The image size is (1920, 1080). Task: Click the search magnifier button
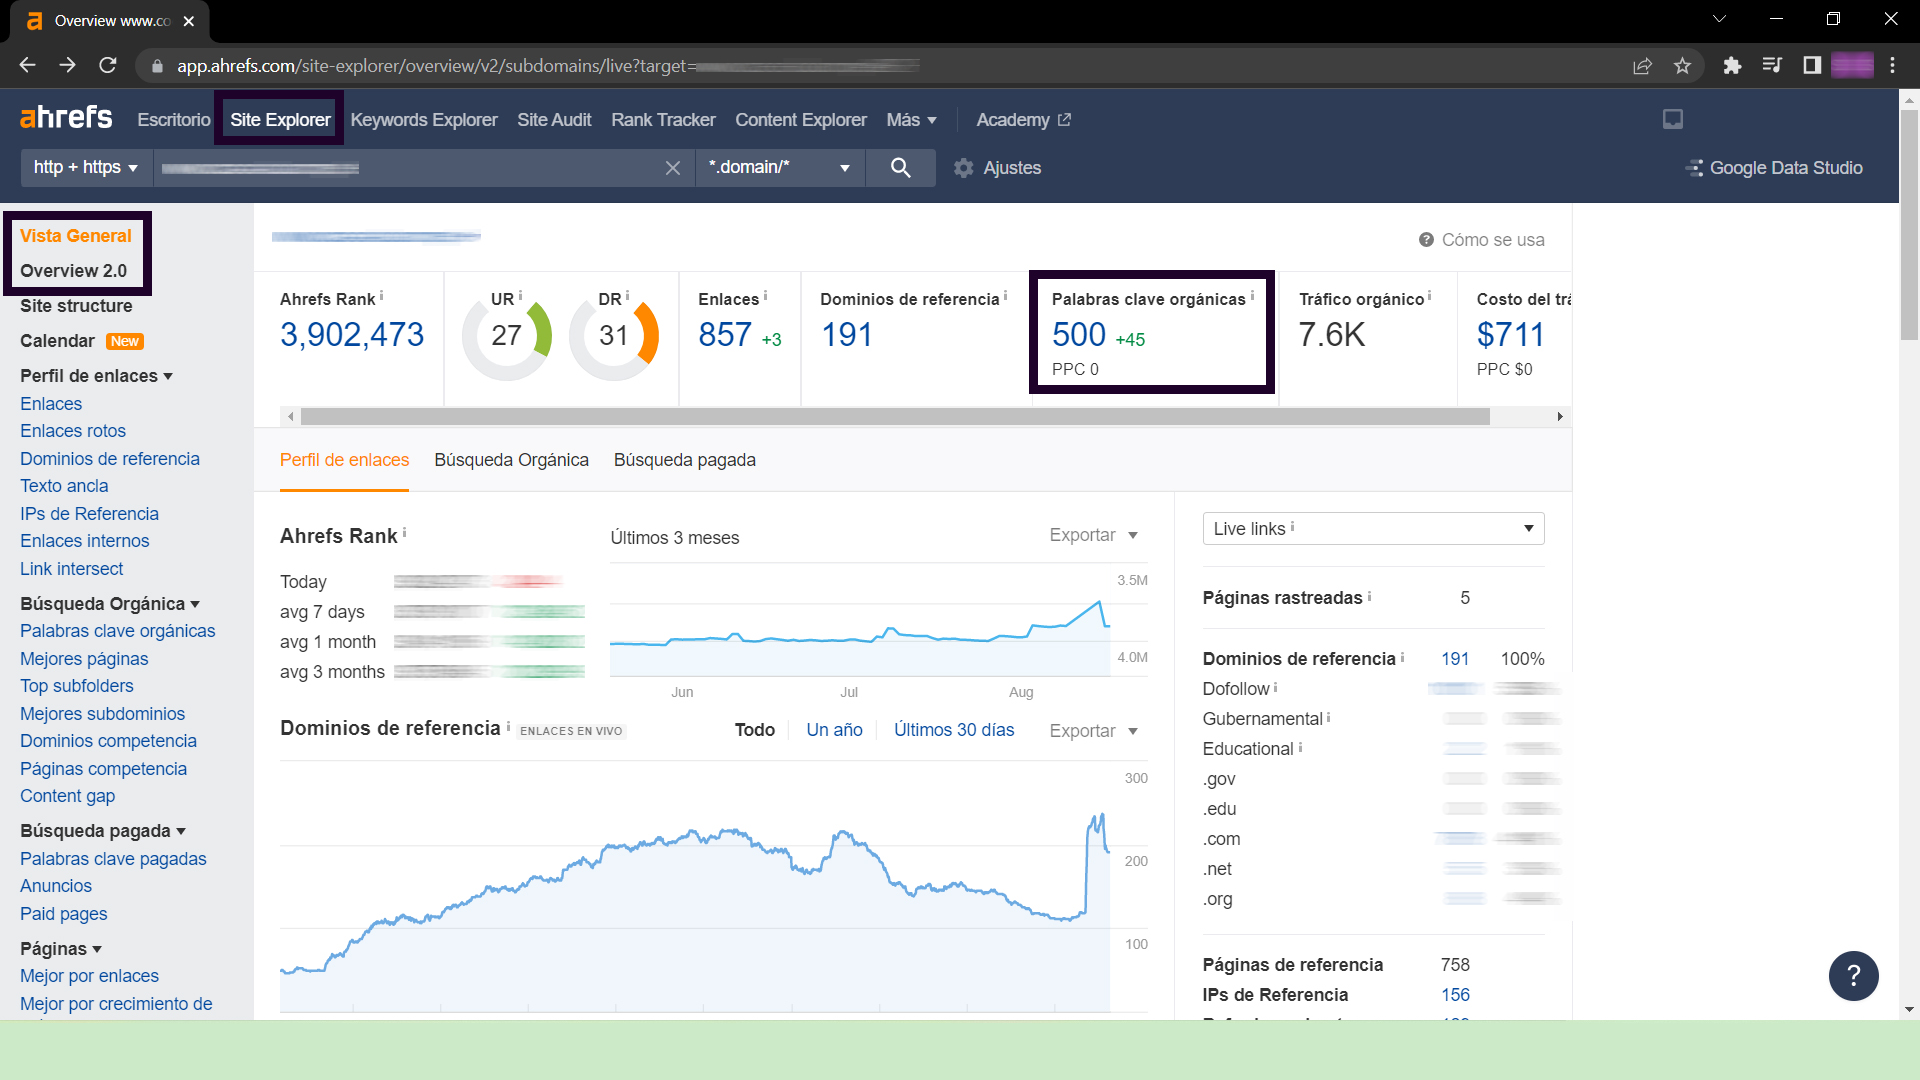(900, 168)
